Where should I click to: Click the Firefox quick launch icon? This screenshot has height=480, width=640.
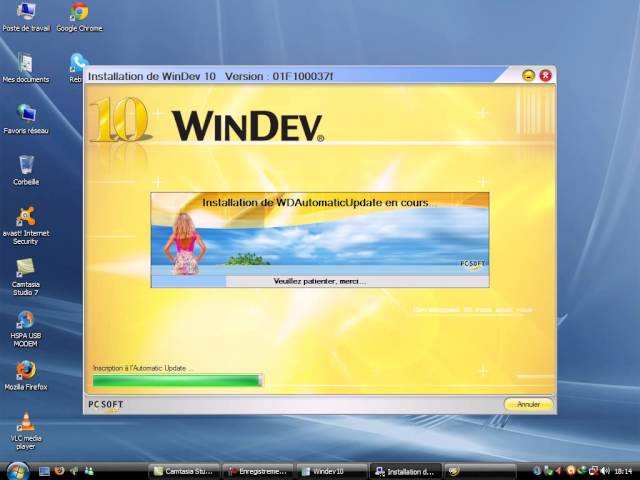click(x=60, y=471)
